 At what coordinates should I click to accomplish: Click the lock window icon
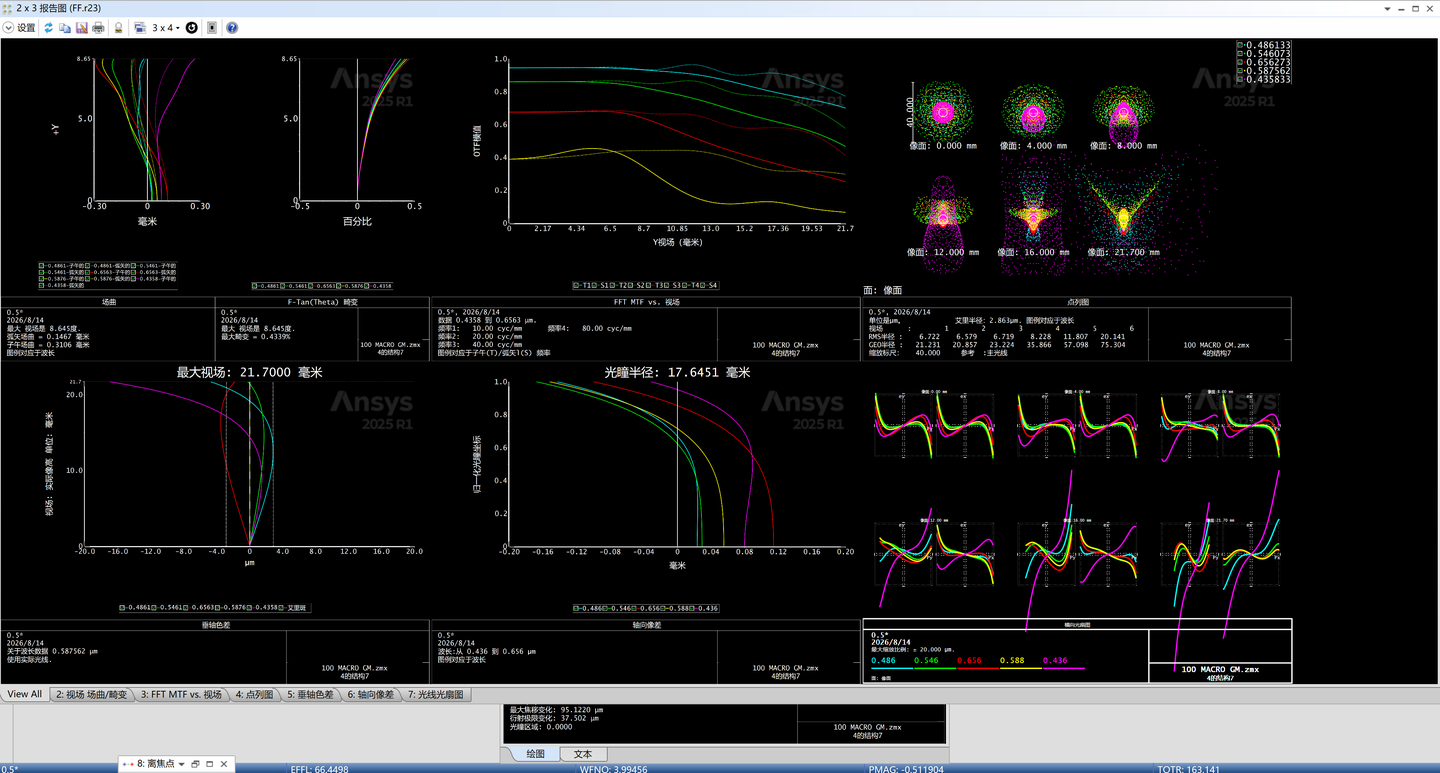coord(118,28)
